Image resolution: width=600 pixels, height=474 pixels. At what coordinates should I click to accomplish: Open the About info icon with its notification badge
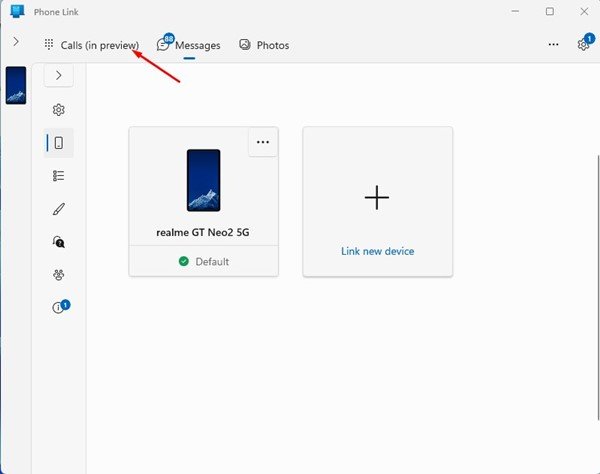tap(60, 307)
